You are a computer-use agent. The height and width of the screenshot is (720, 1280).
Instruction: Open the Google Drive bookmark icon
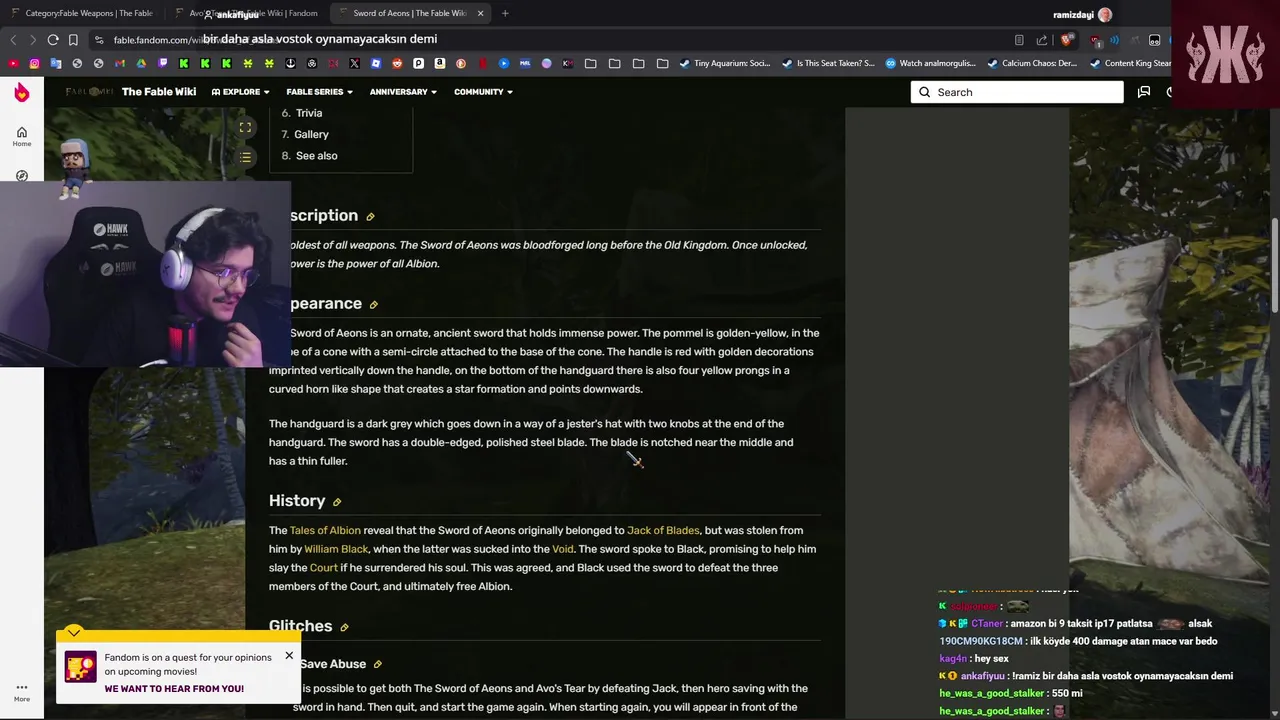coord(141,63)
